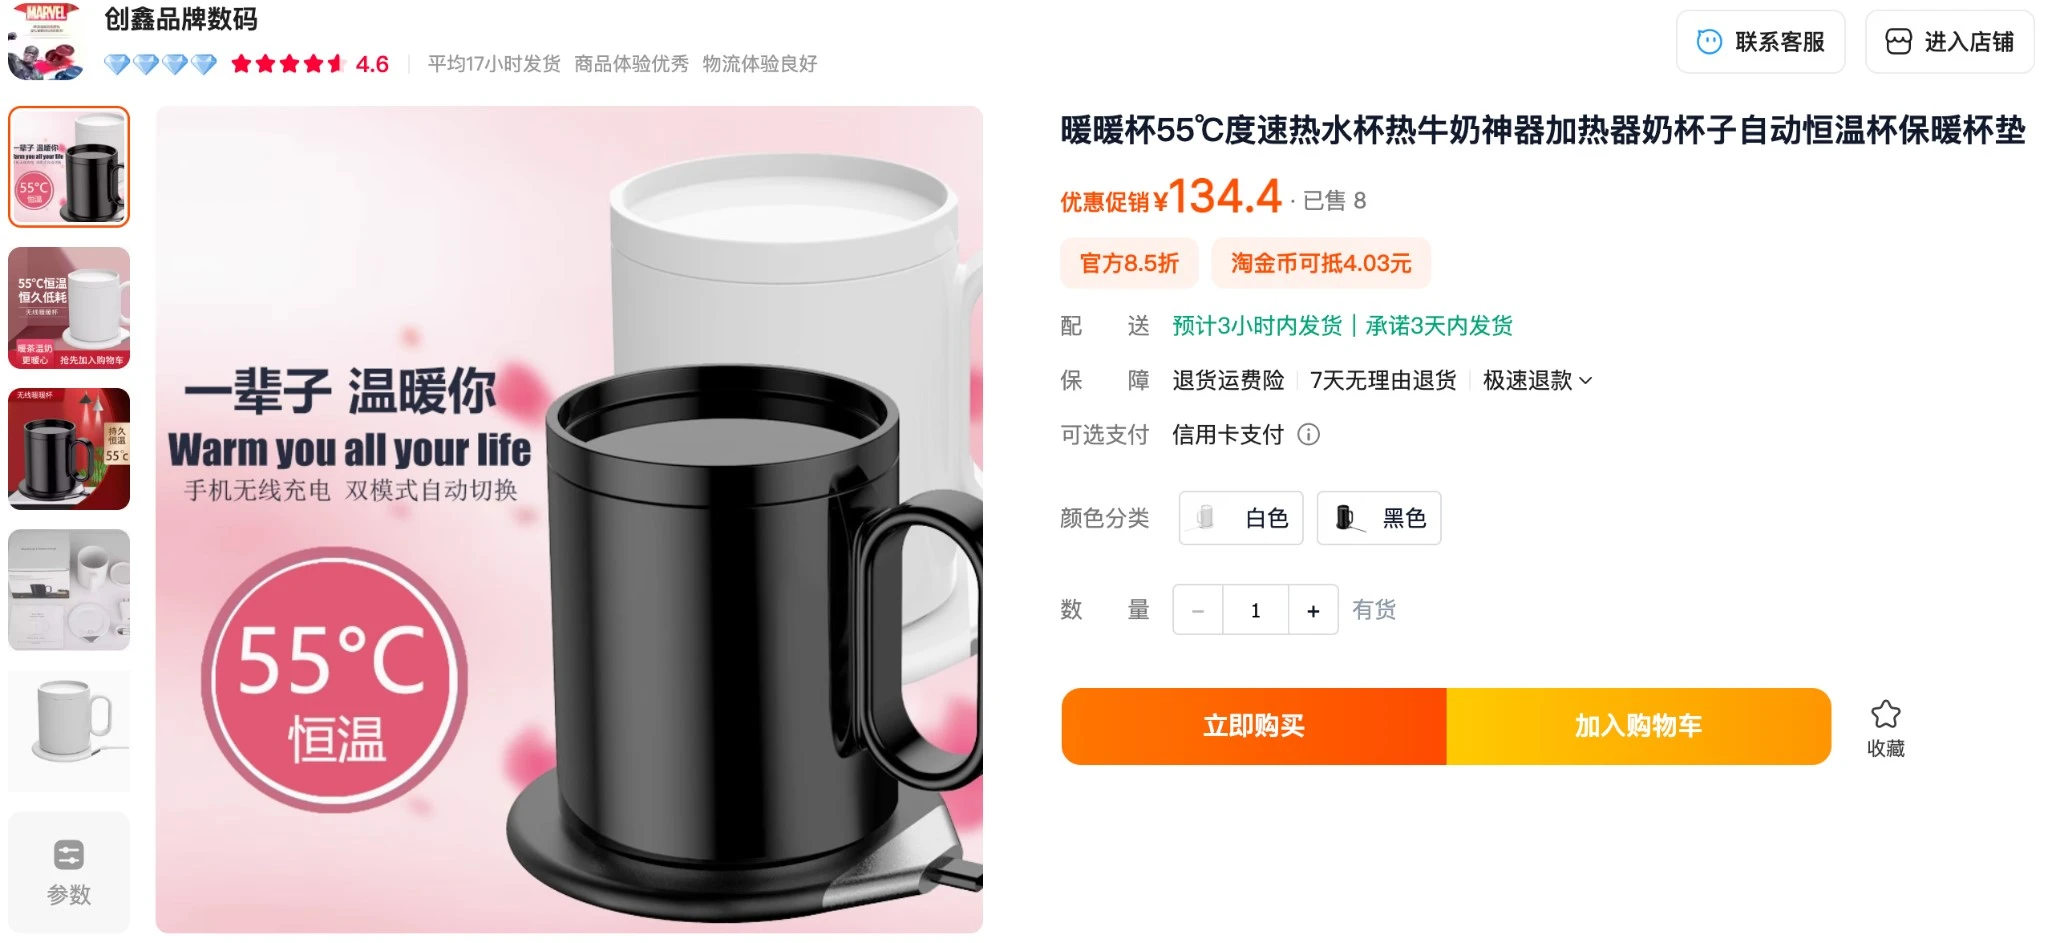Viewport: 2048px width, 943px height.
Task: Click the customer service chat icon
Action: 1709,42
